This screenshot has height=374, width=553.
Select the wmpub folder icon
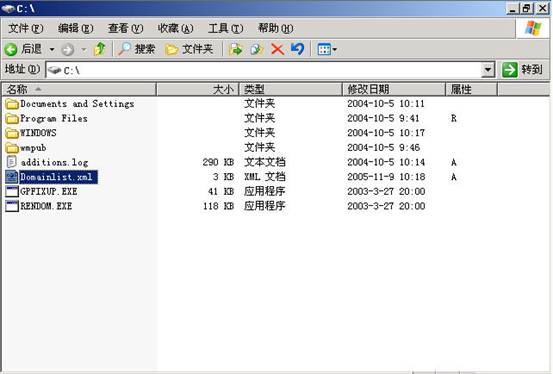click(x=12, y=147)
